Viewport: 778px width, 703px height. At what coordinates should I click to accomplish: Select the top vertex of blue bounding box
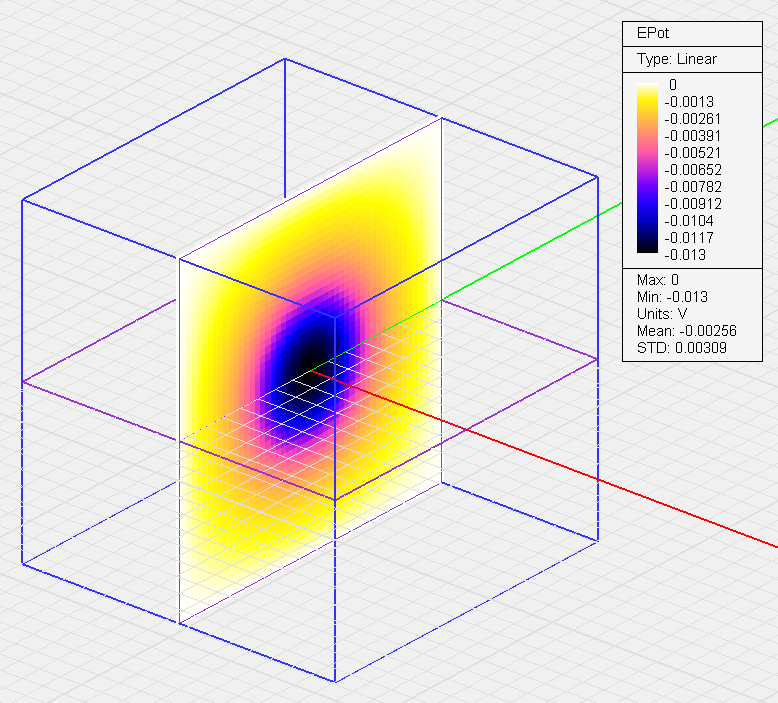[285, 59]
